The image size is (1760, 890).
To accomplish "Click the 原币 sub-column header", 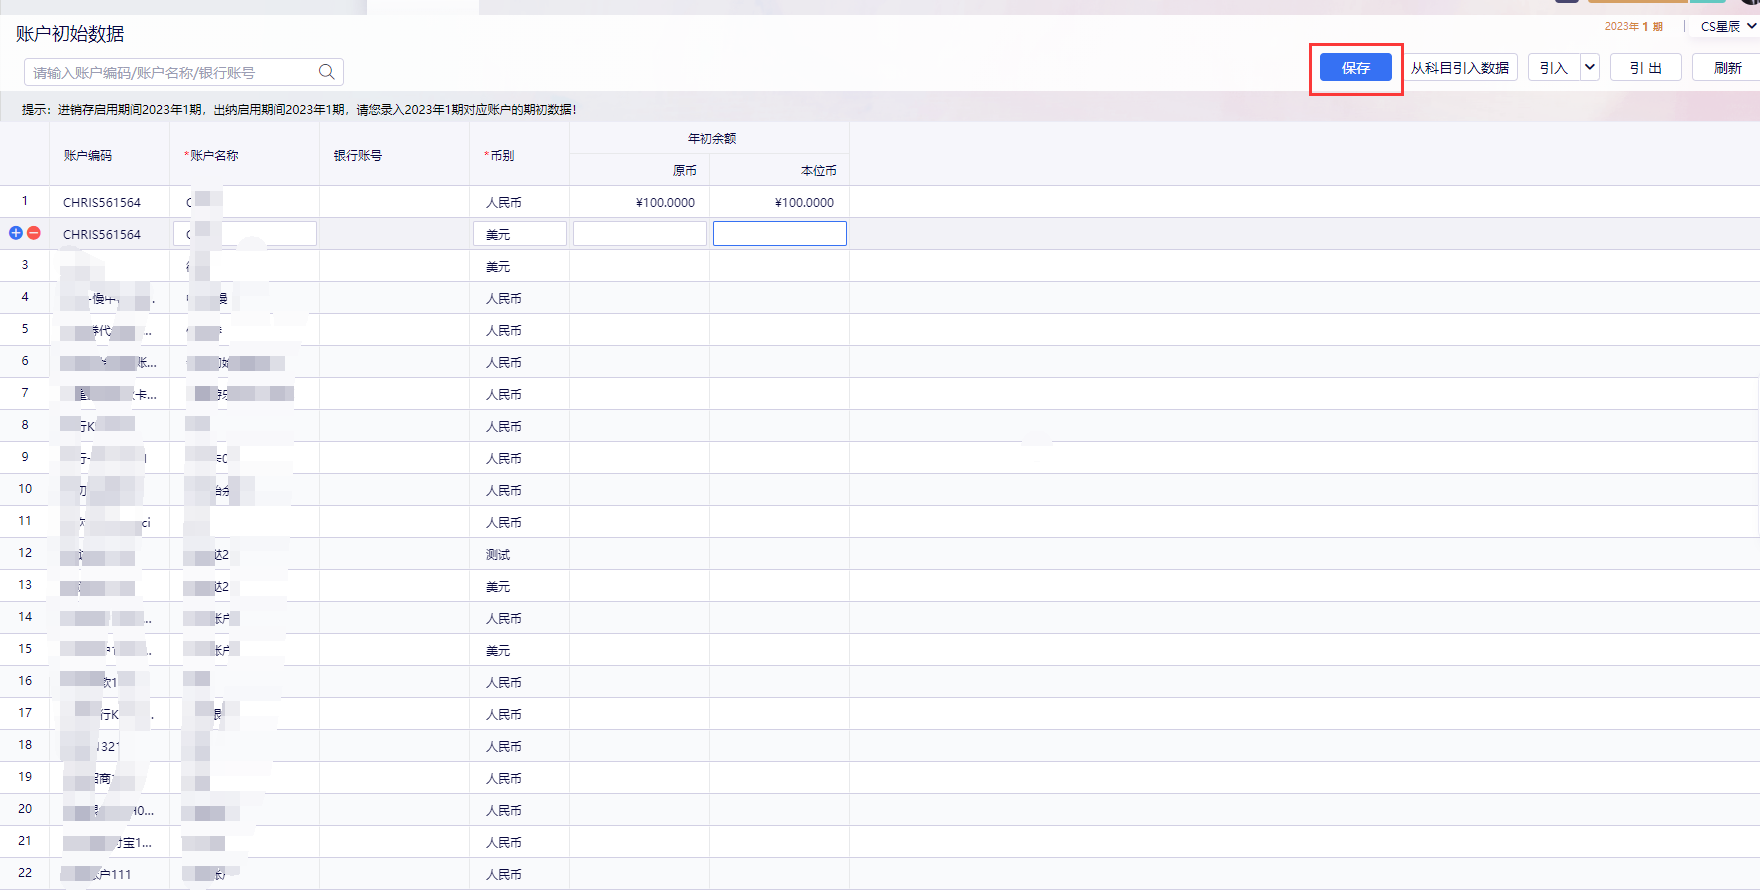I will pyautogui.click(x=685, y=170).
